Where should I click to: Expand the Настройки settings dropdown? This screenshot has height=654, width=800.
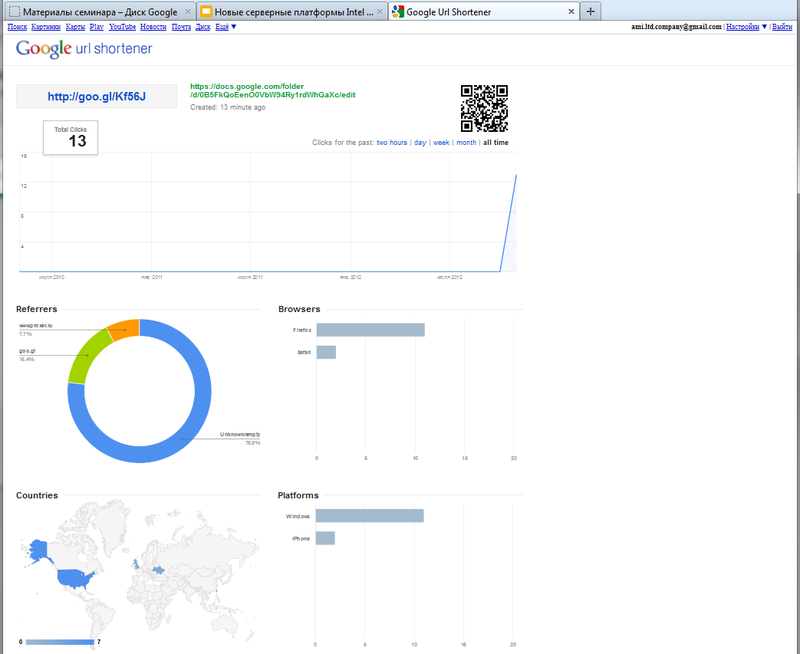tap(746, 27)
